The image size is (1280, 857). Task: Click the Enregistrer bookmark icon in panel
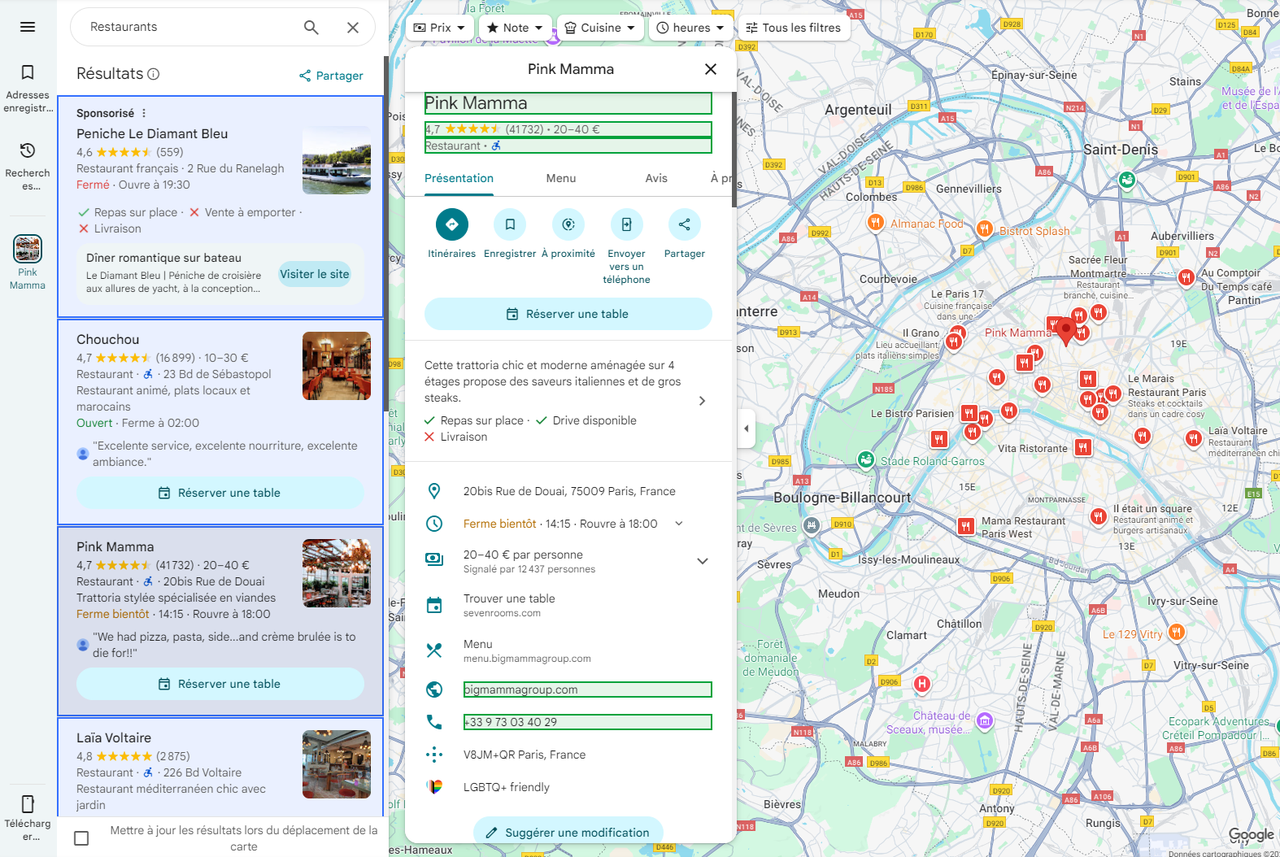[509, 225]
